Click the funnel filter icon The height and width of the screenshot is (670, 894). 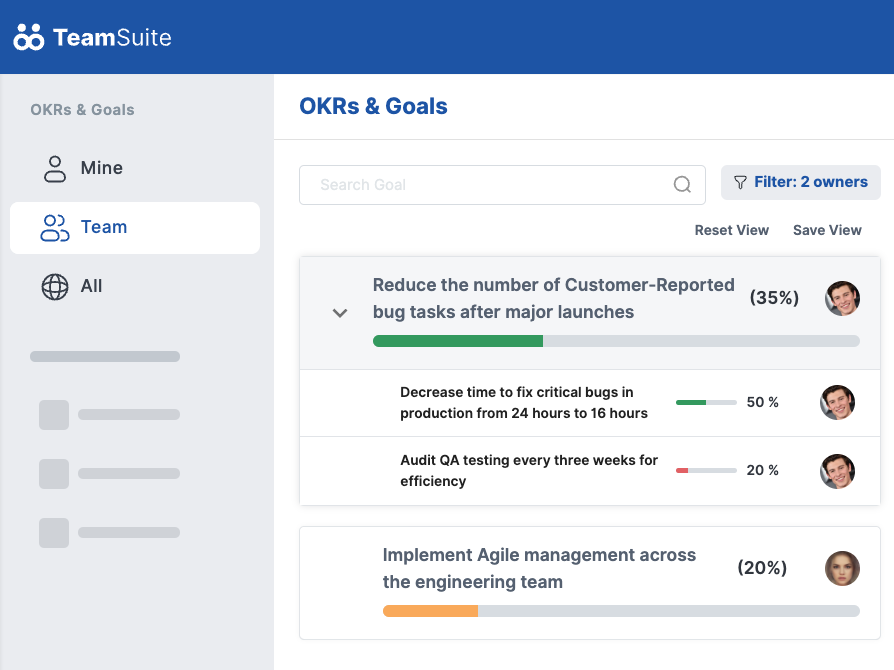740,182
